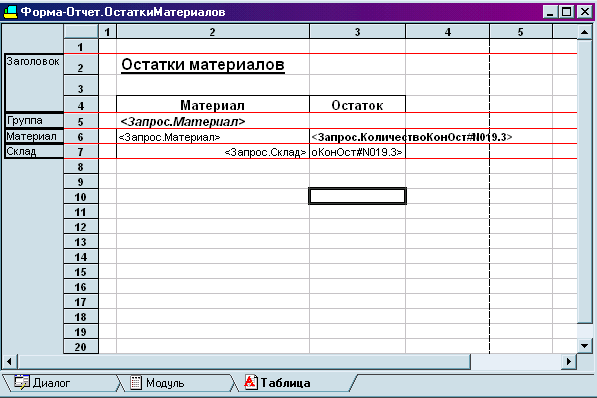Select the Таблица tab

294,383
